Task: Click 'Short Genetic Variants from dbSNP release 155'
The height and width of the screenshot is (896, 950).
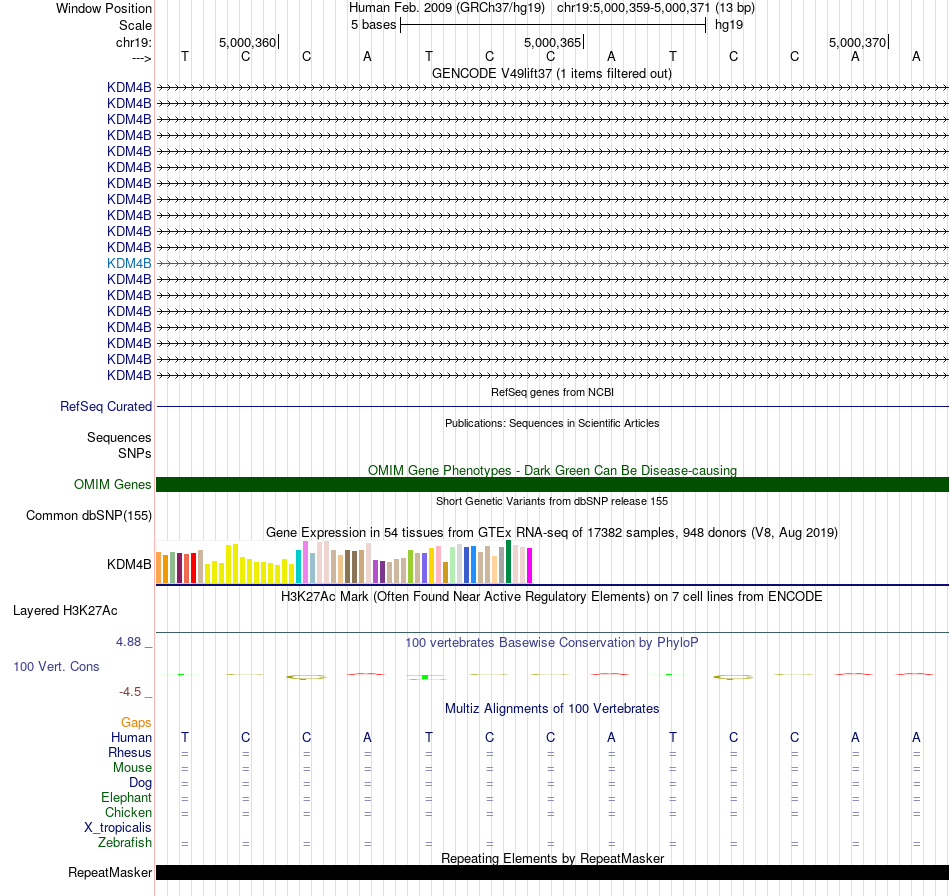Action: [x=552, y=502]
